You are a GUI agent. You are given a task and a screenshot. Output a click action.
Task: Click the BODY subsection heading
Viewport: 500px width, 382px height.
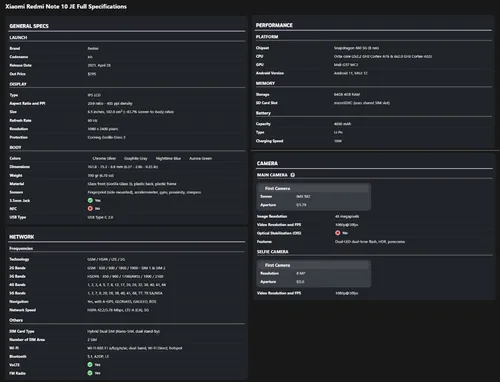coord(15,147)
